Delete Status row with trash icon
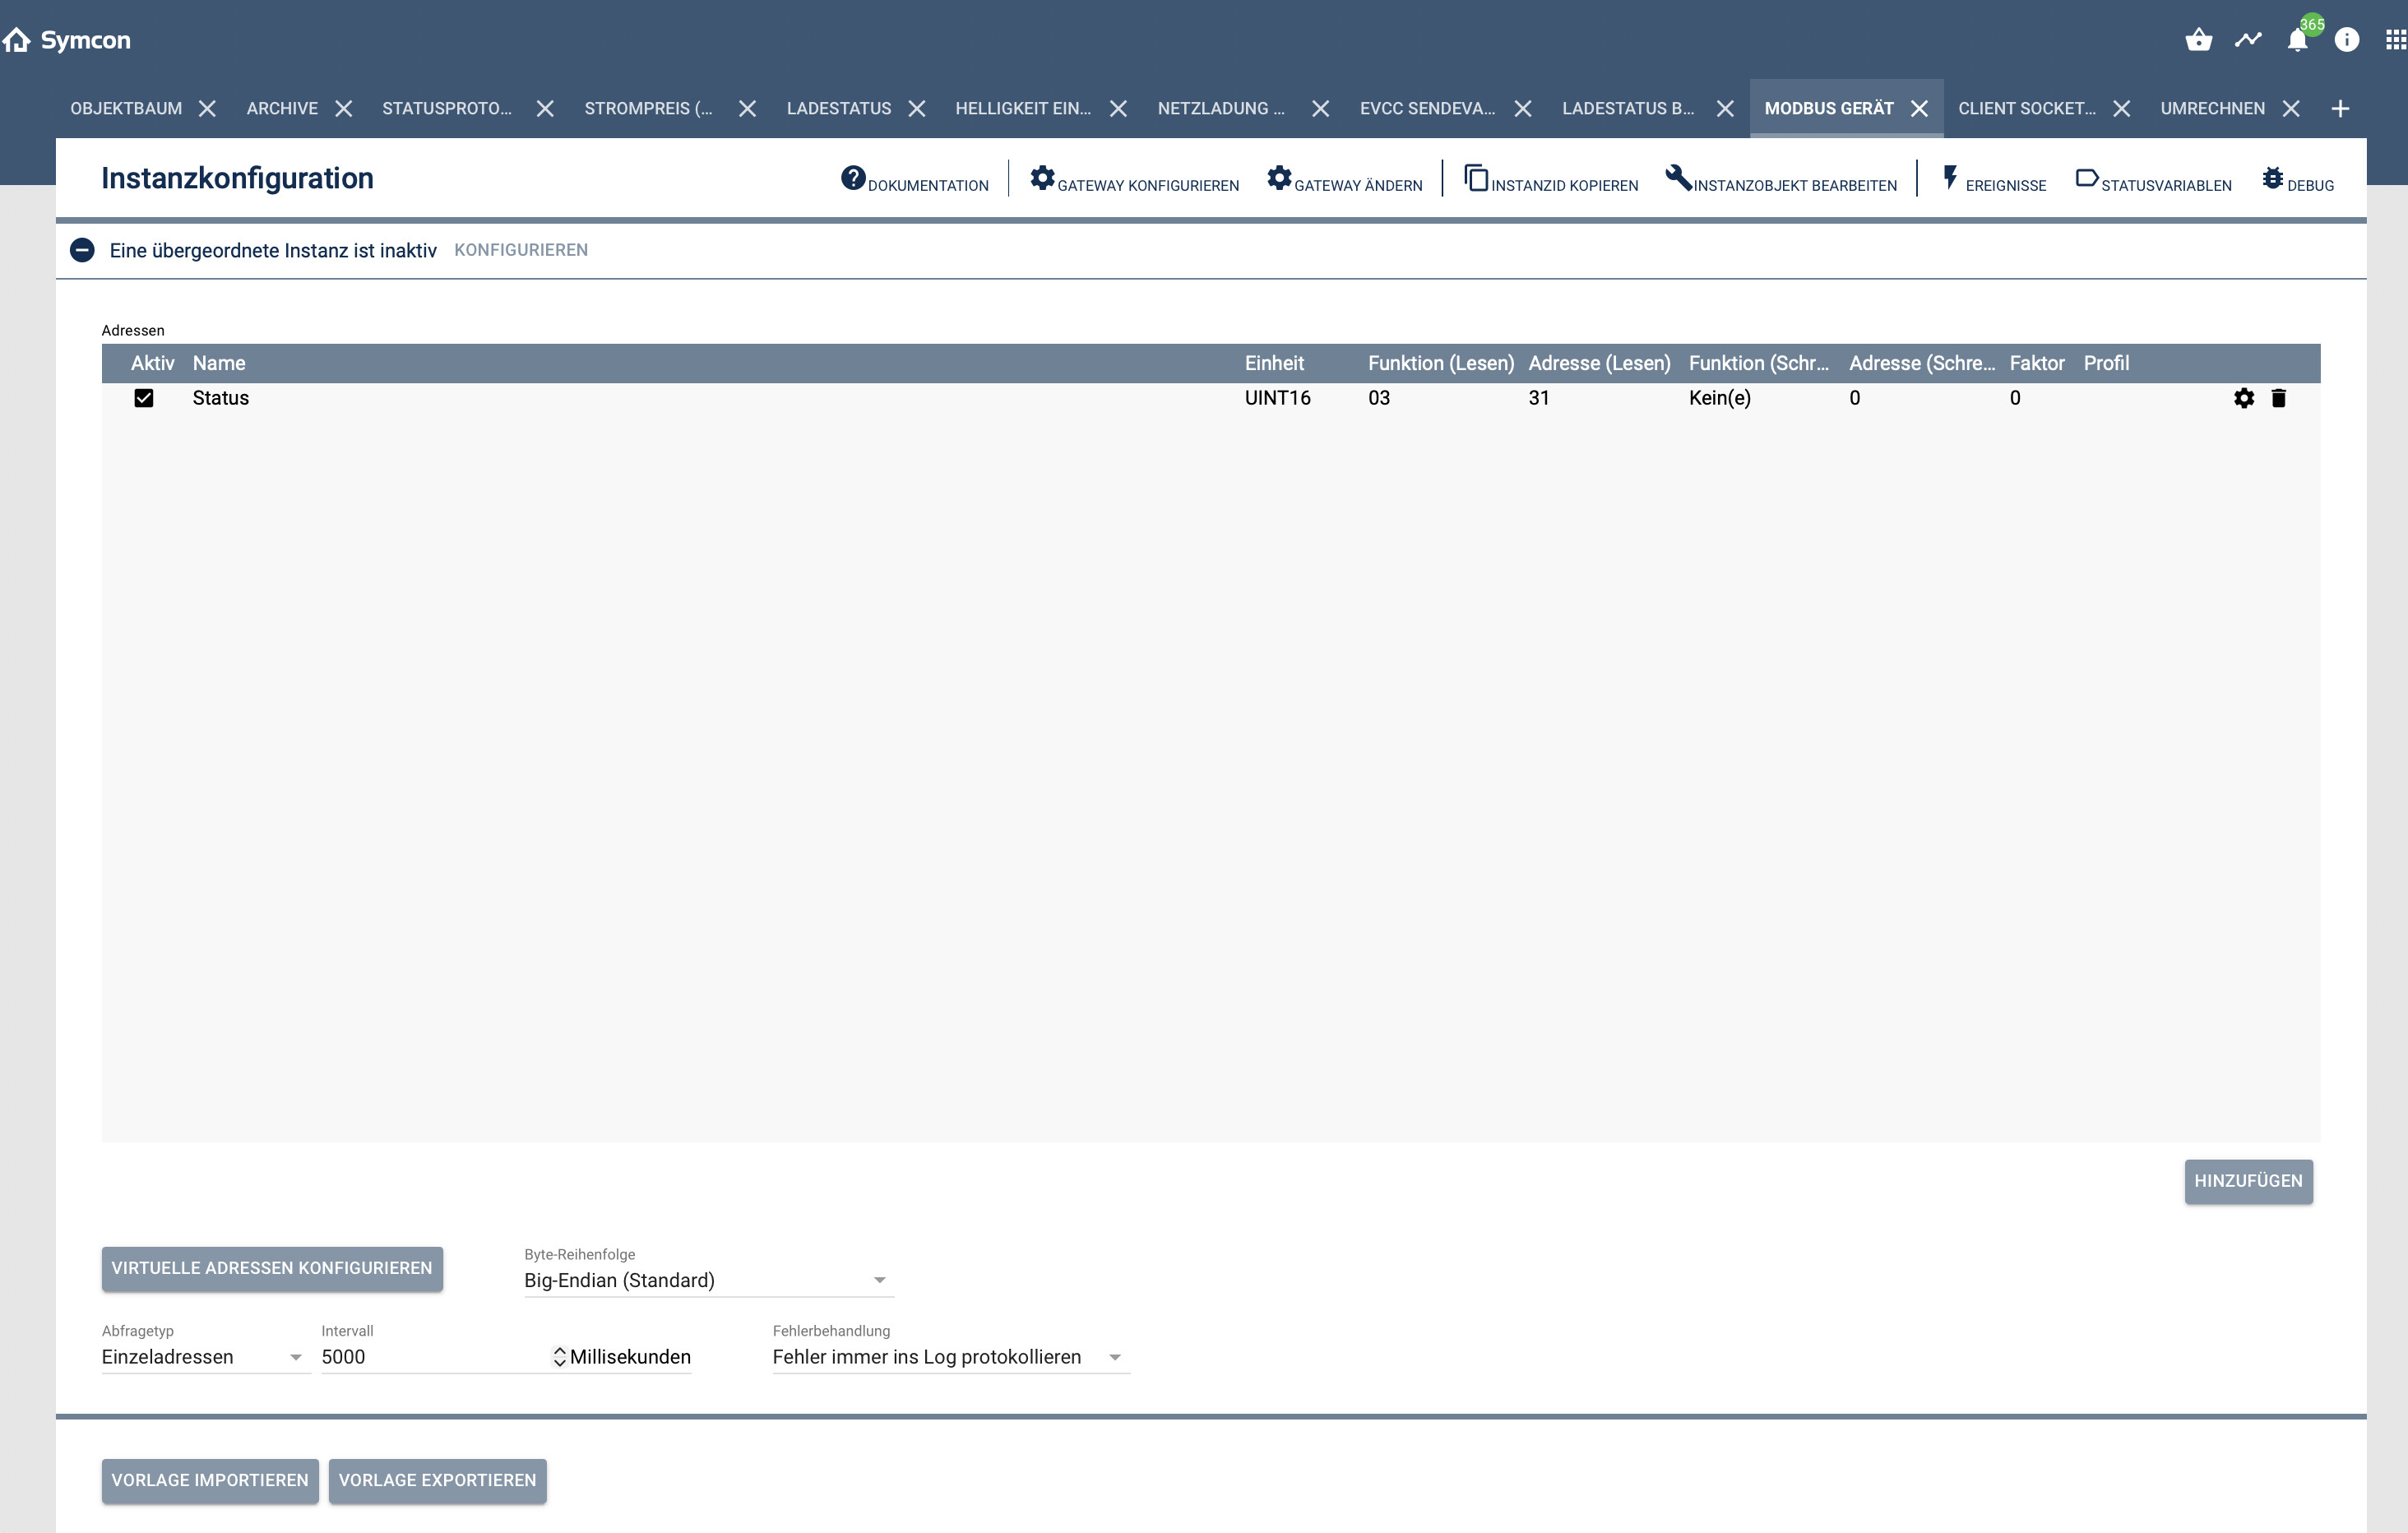This screenshot has width=2408, height=1533. click(x=2278, y=398)
